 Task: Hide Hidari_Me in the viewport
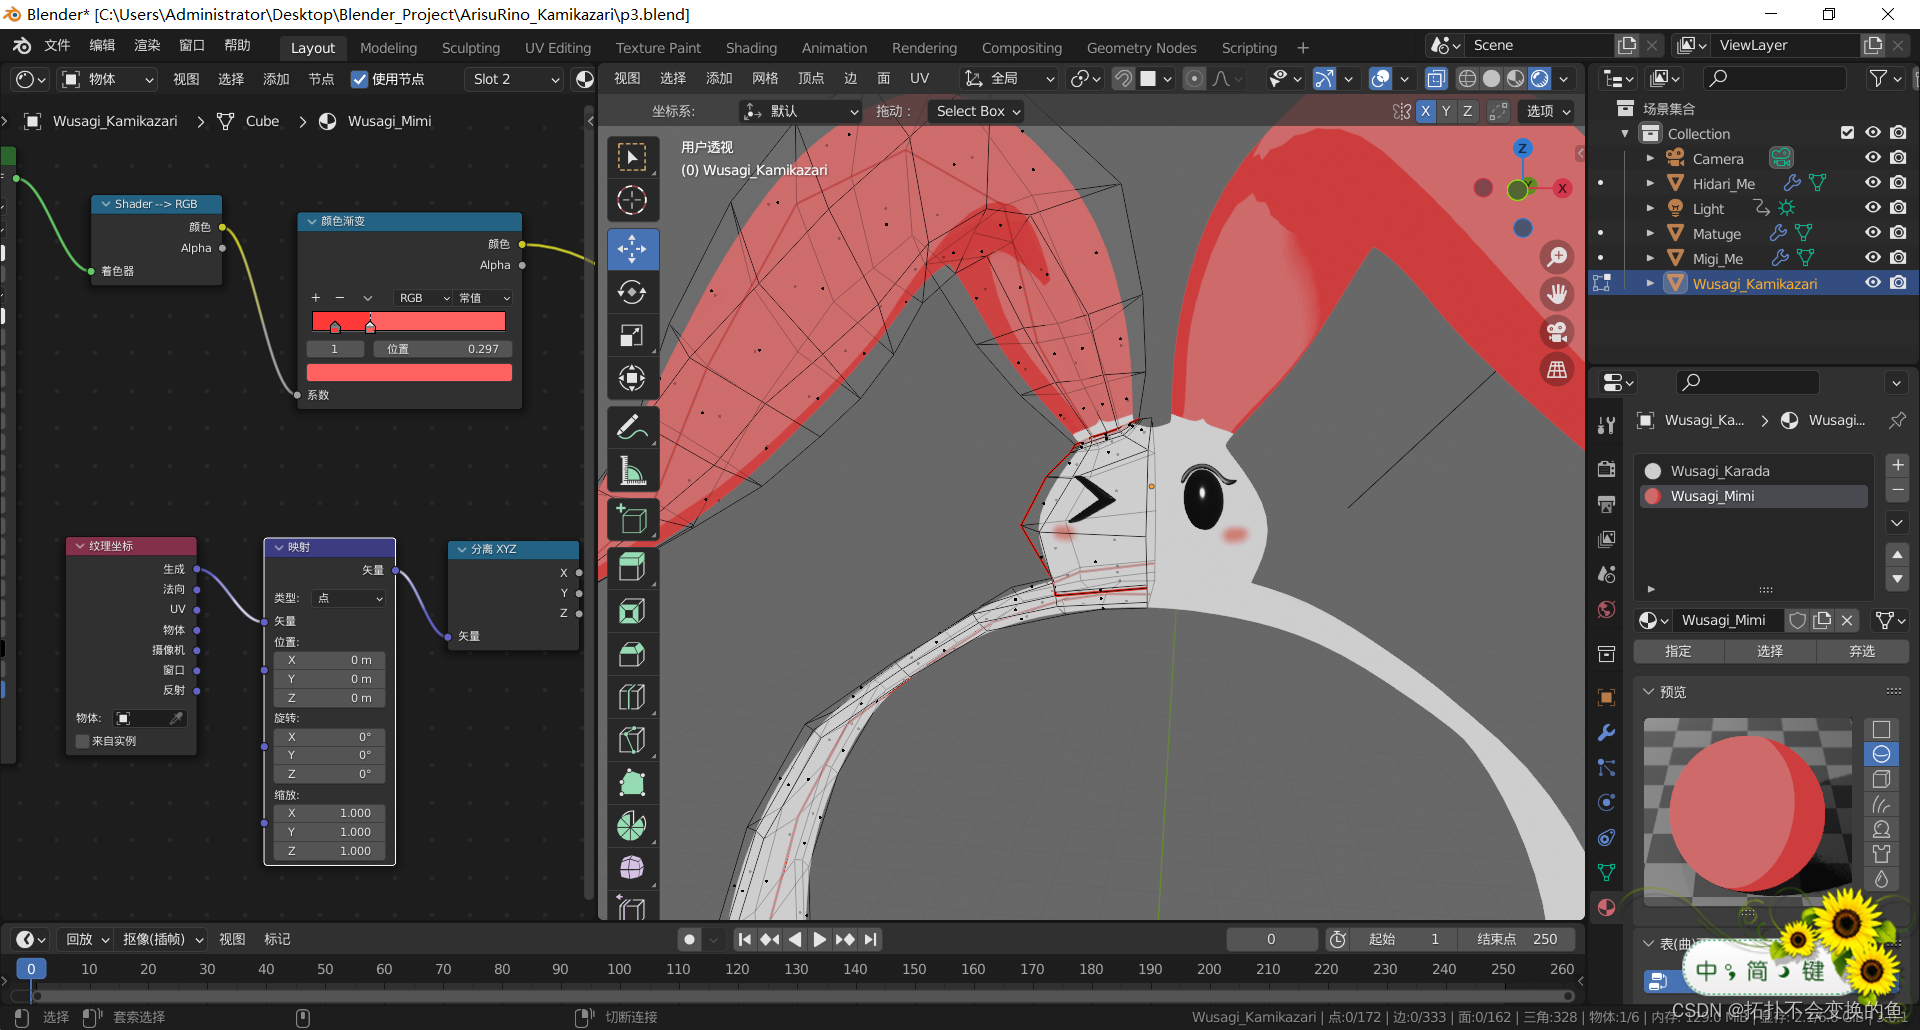tap(1873, 183)
